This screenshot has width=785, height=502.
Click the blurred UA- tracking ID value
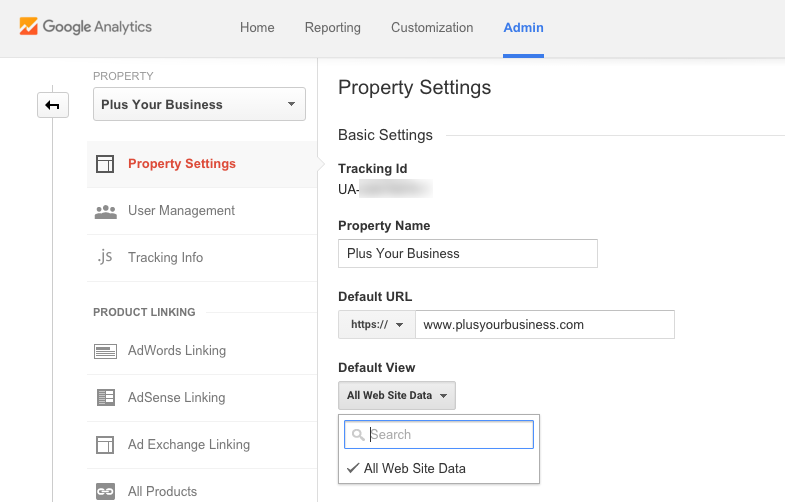point(385,189)
